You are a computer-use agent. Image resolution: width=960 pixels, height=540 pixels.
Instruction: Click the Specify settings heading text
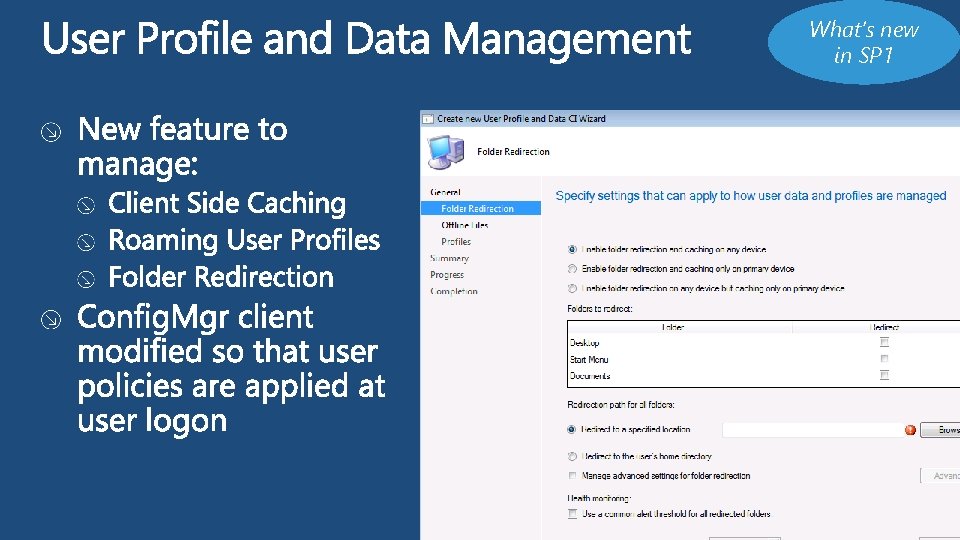pos(751,196)
